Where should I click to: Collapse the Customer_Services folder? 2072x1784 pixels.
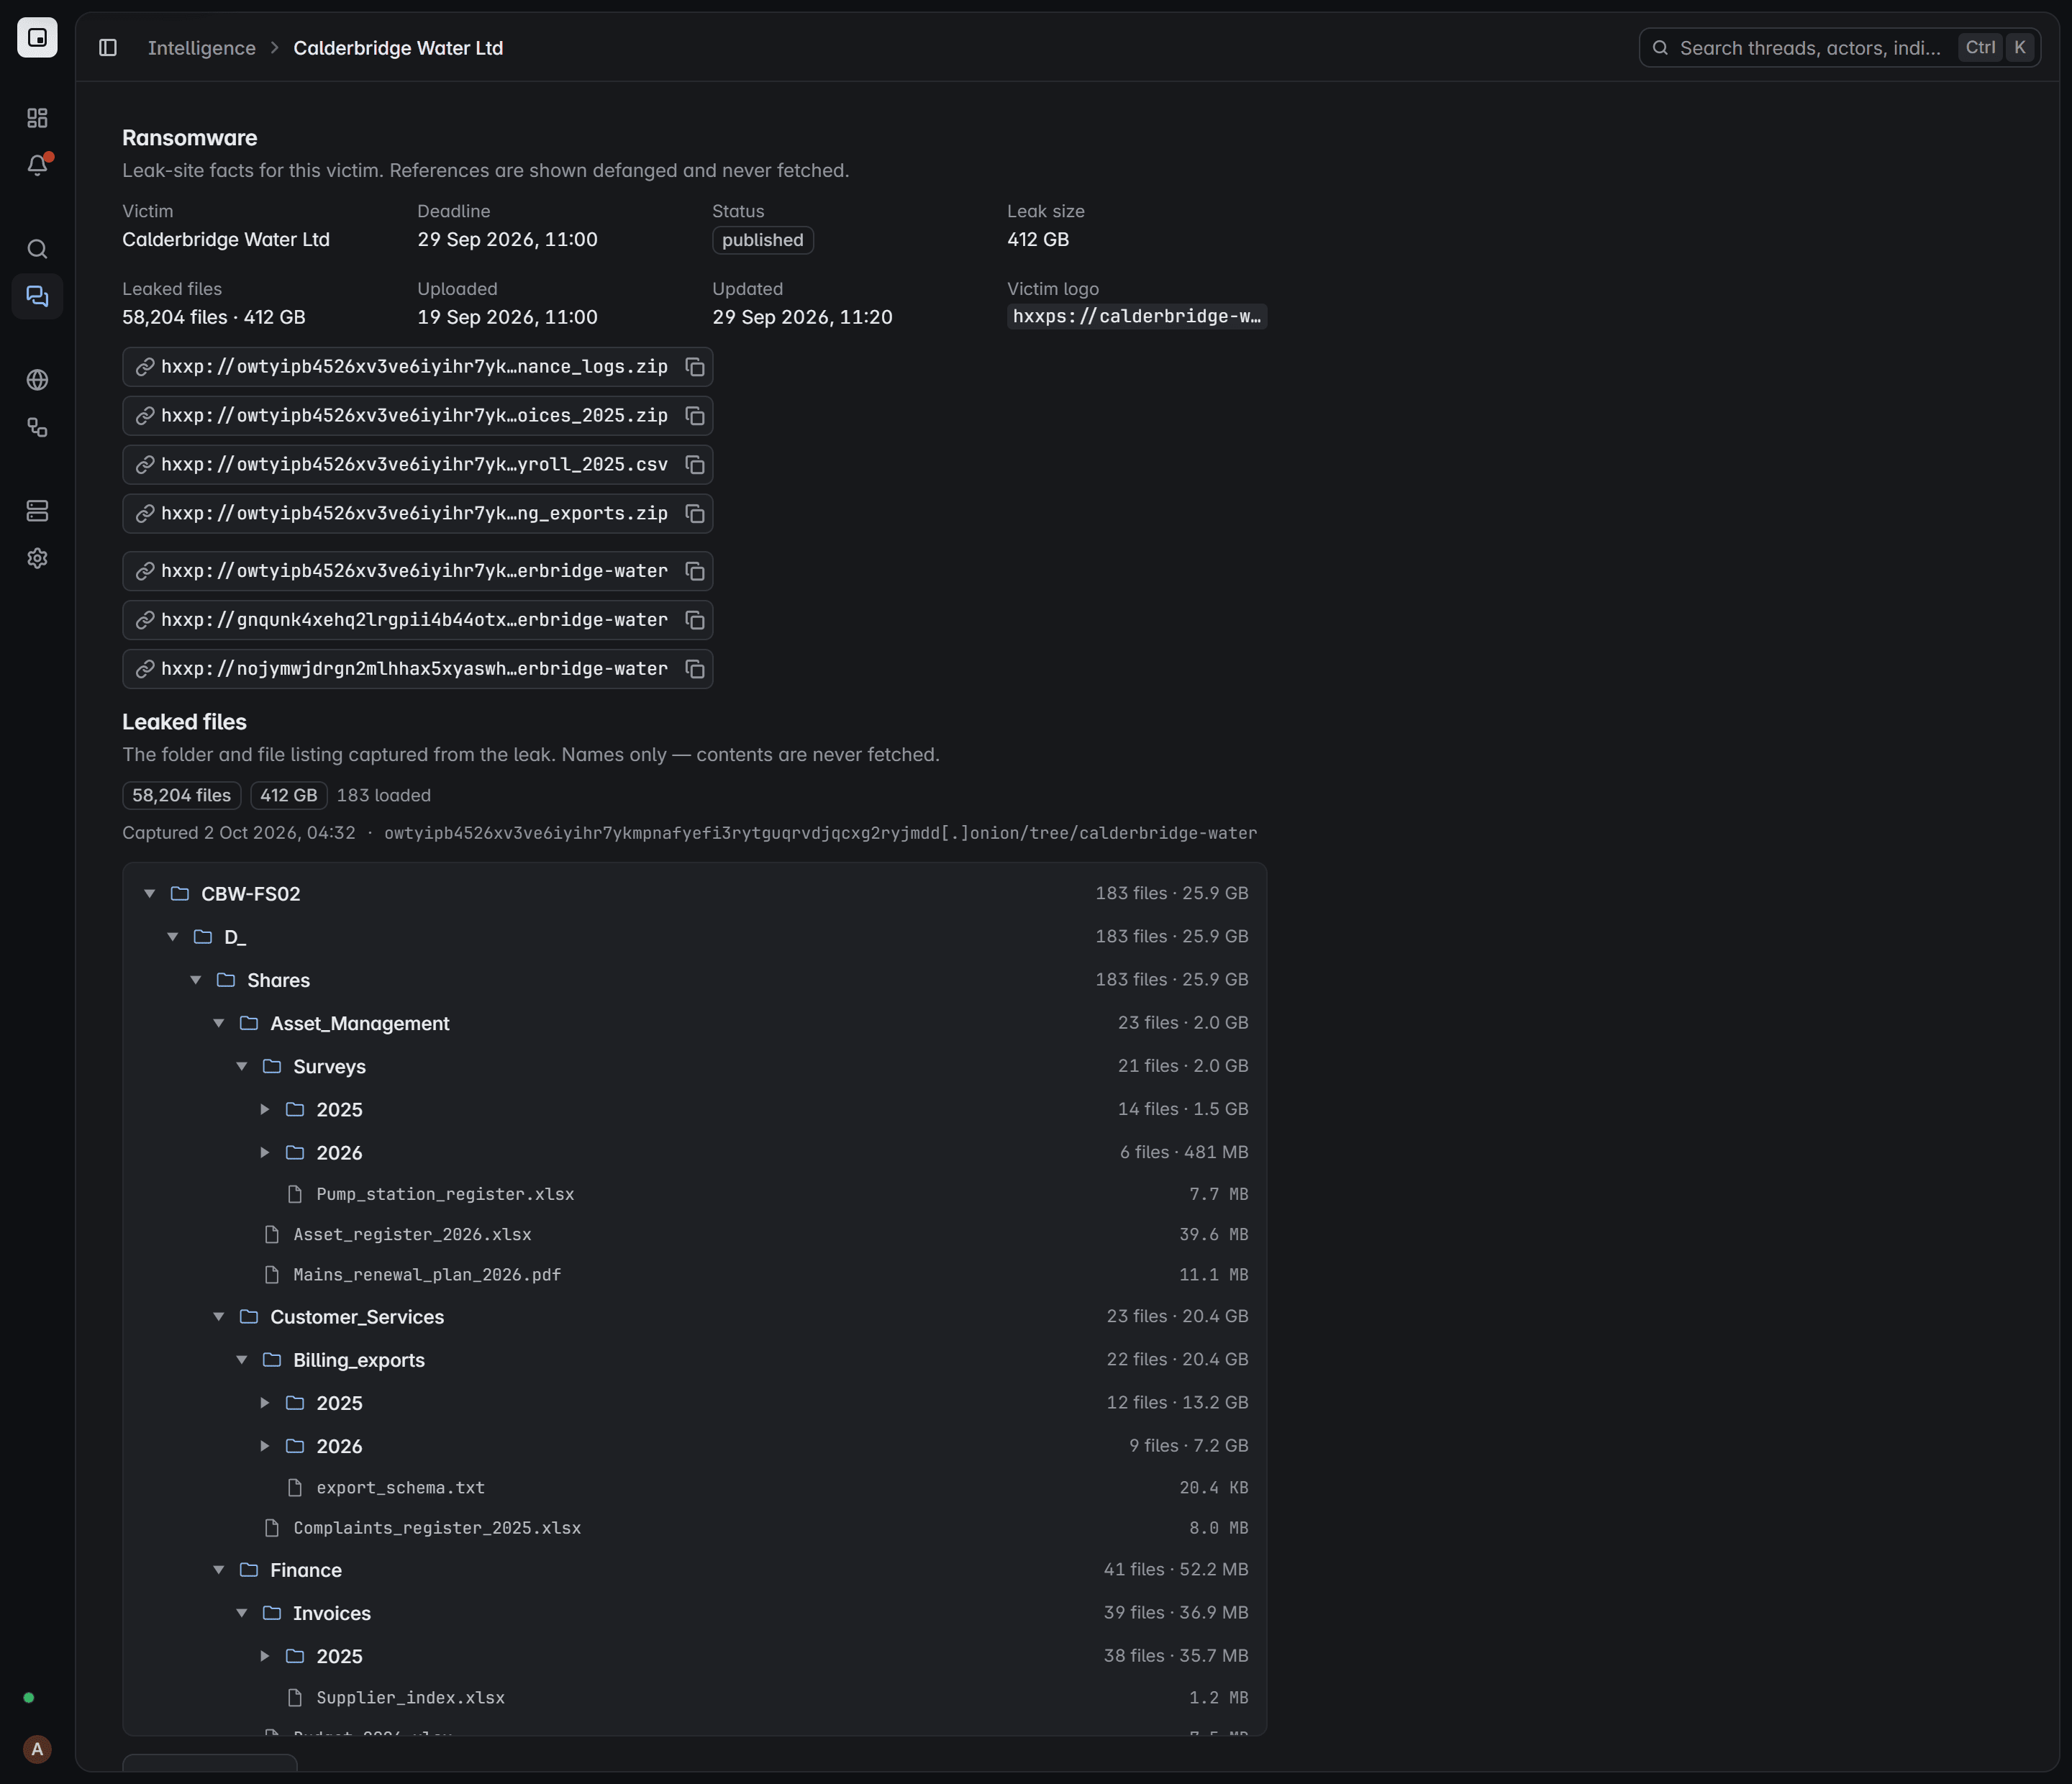pos(219,1317)
